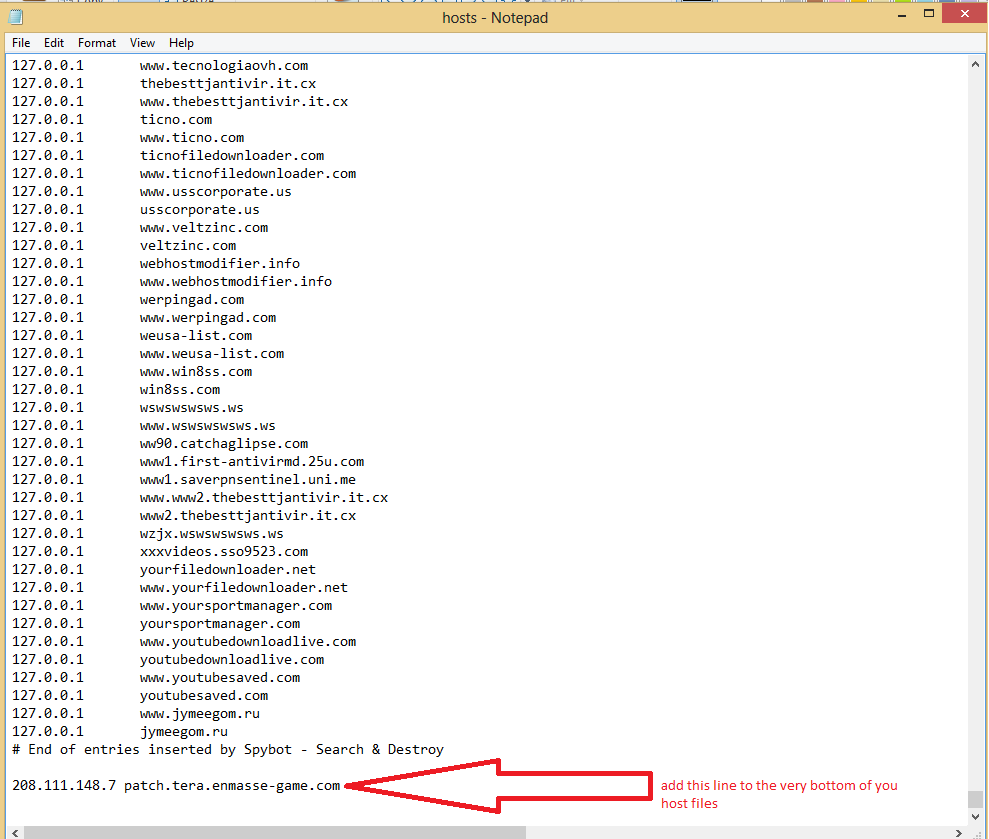Click the 208.111.148.7 IP address
The height and width of the screenshot is (839, 989).
64,785
